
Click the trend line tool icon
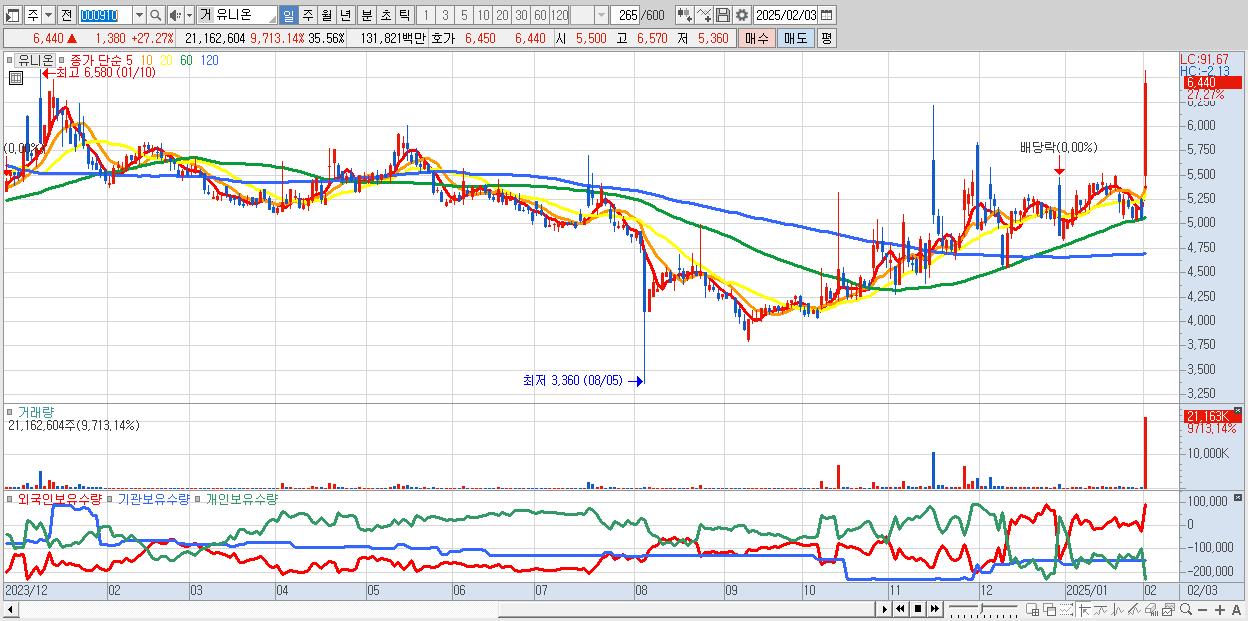(1101, 609)
